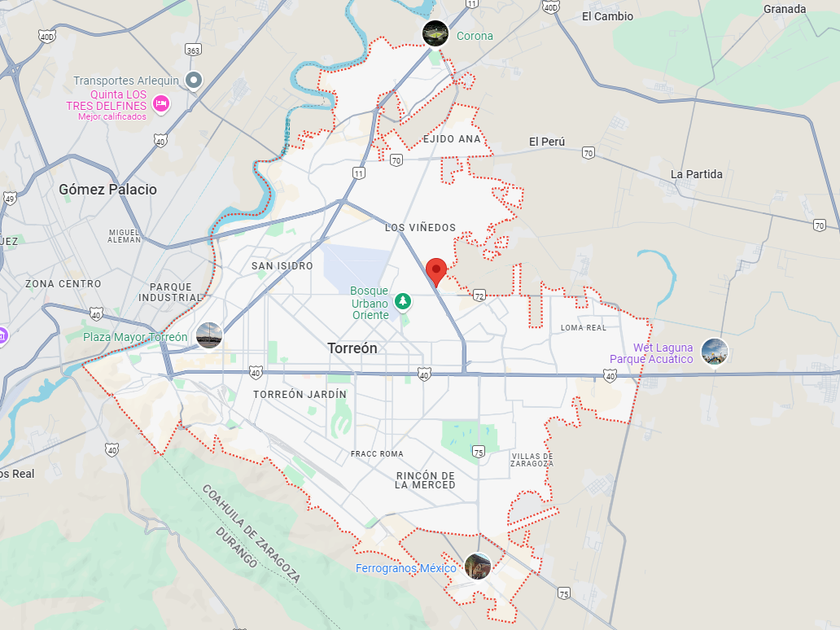The width and height of the screenshot is (840, 630).
Task: Open the Ferrogranos México photo marker
Action: [x=478, y=566]
